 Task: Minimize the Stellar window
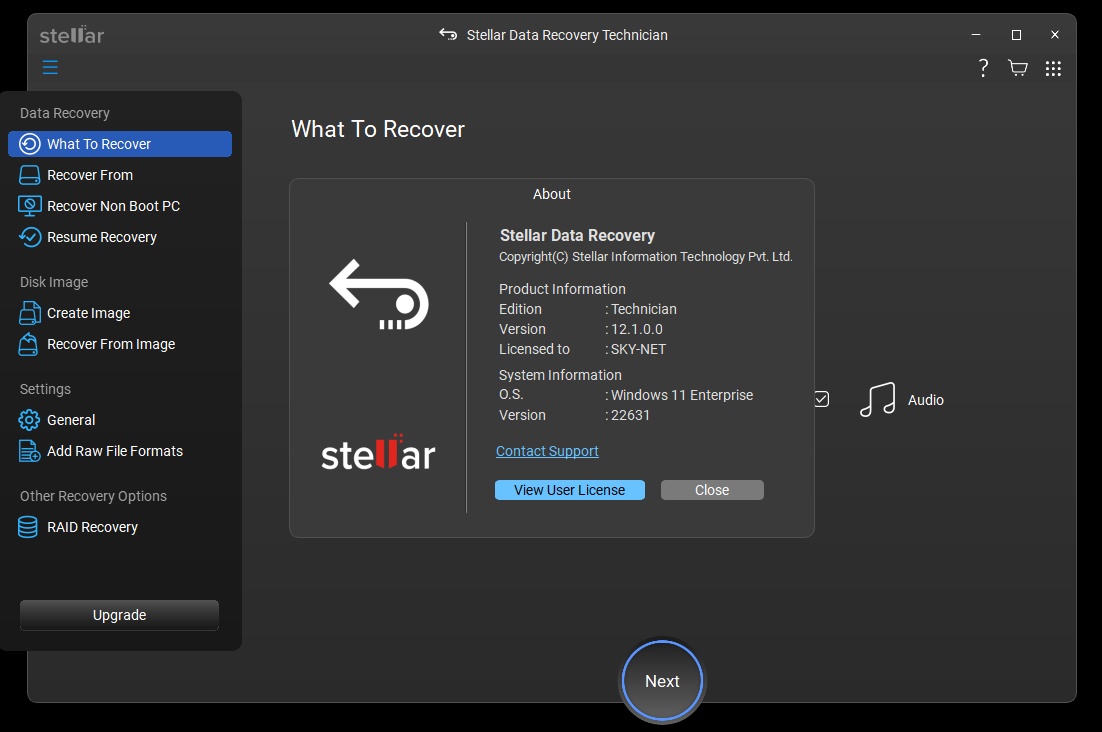(976, 34)
